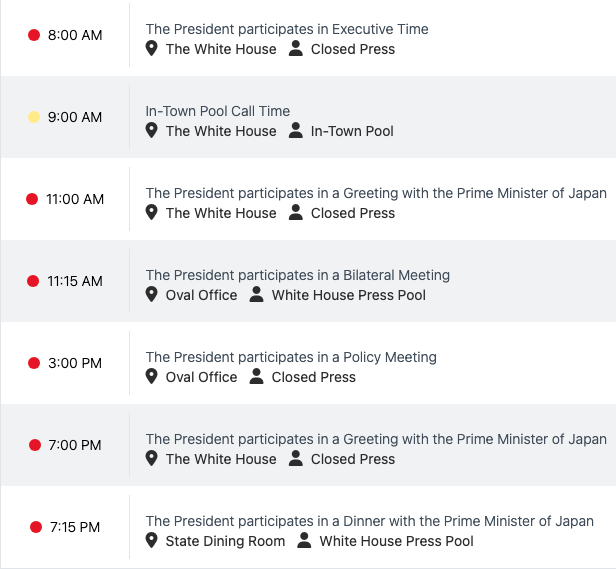Open the Executive Time event title

click(287, 29)
